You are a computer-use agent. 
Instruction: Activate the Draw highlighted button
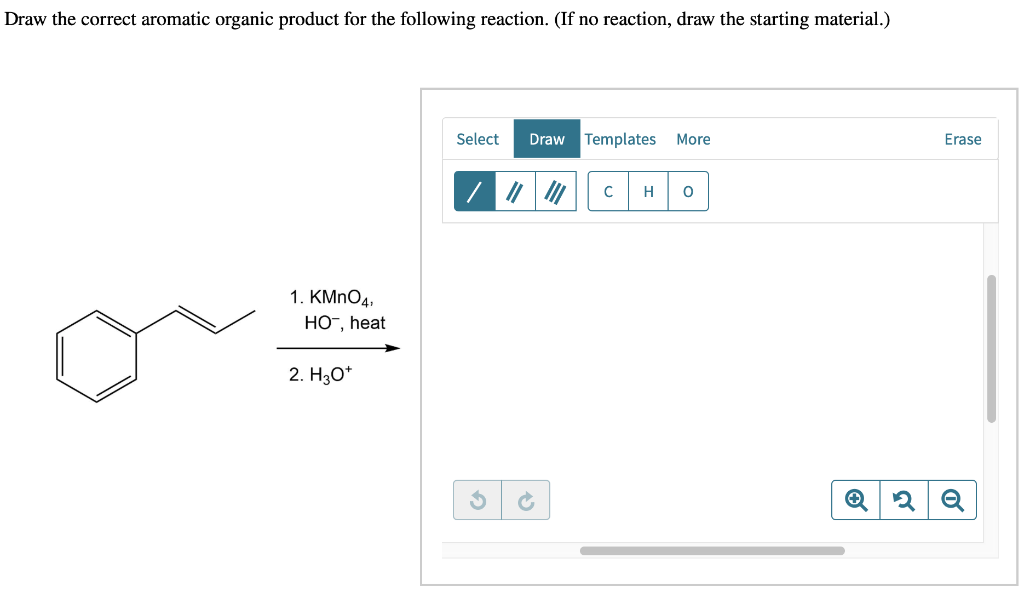[x=546, y=139]
